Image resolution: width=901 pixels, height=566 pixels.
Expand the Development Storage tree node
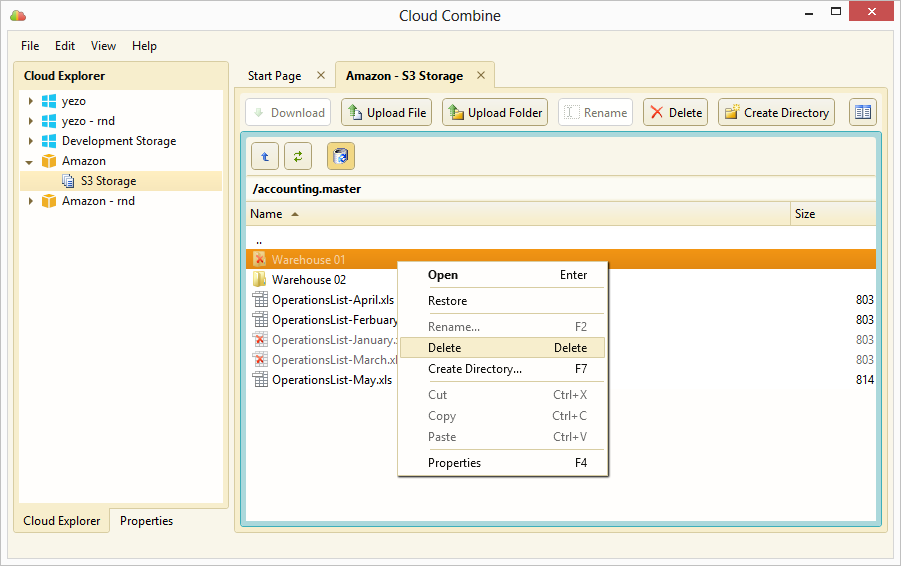pyautogui.click(x=30, y=141)
